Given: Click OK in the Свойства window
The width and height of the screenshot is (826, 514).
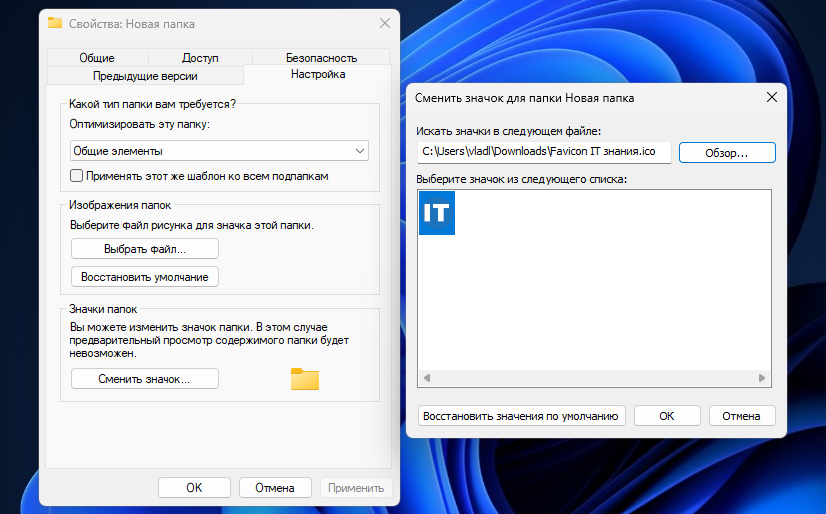Looking at the screenshot, I should (194, 488).
